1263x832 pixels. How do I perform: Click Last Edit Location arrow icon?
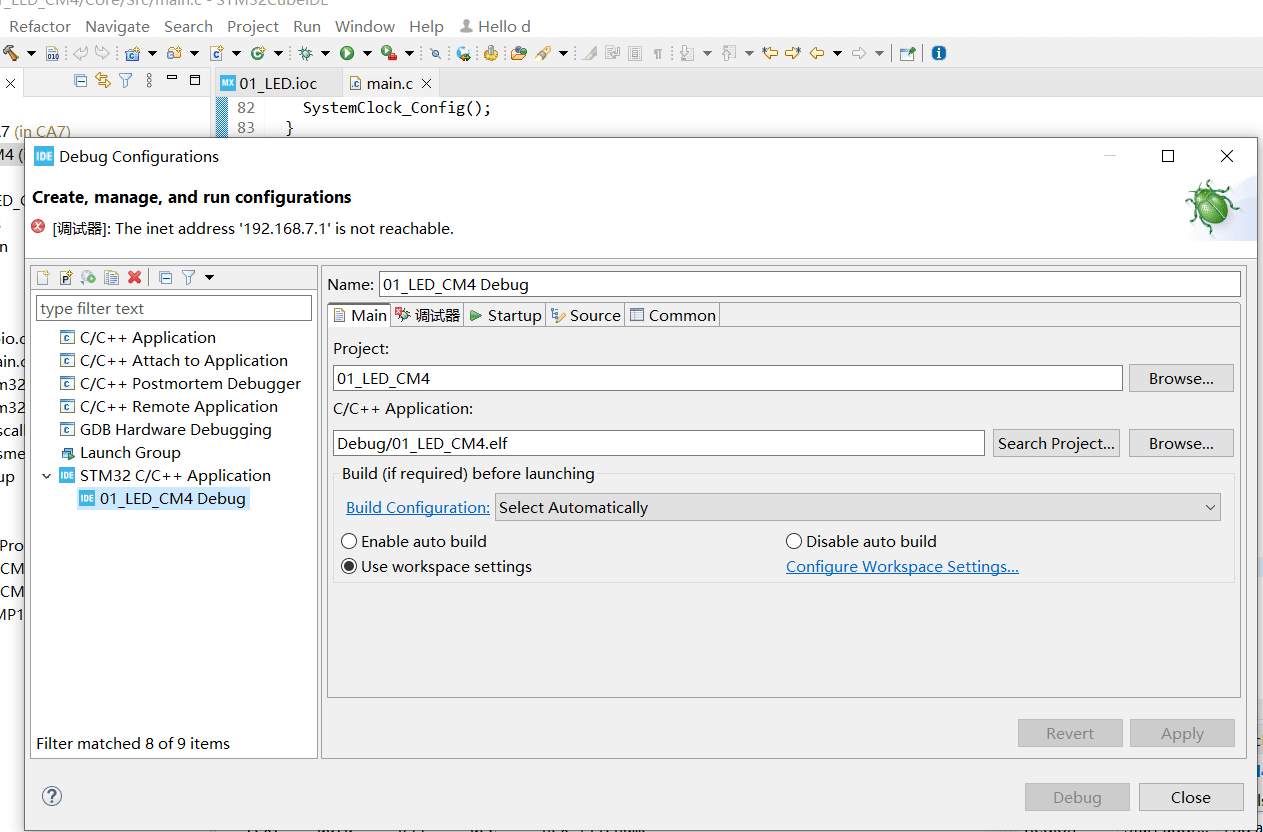click(x=770, y=53)
